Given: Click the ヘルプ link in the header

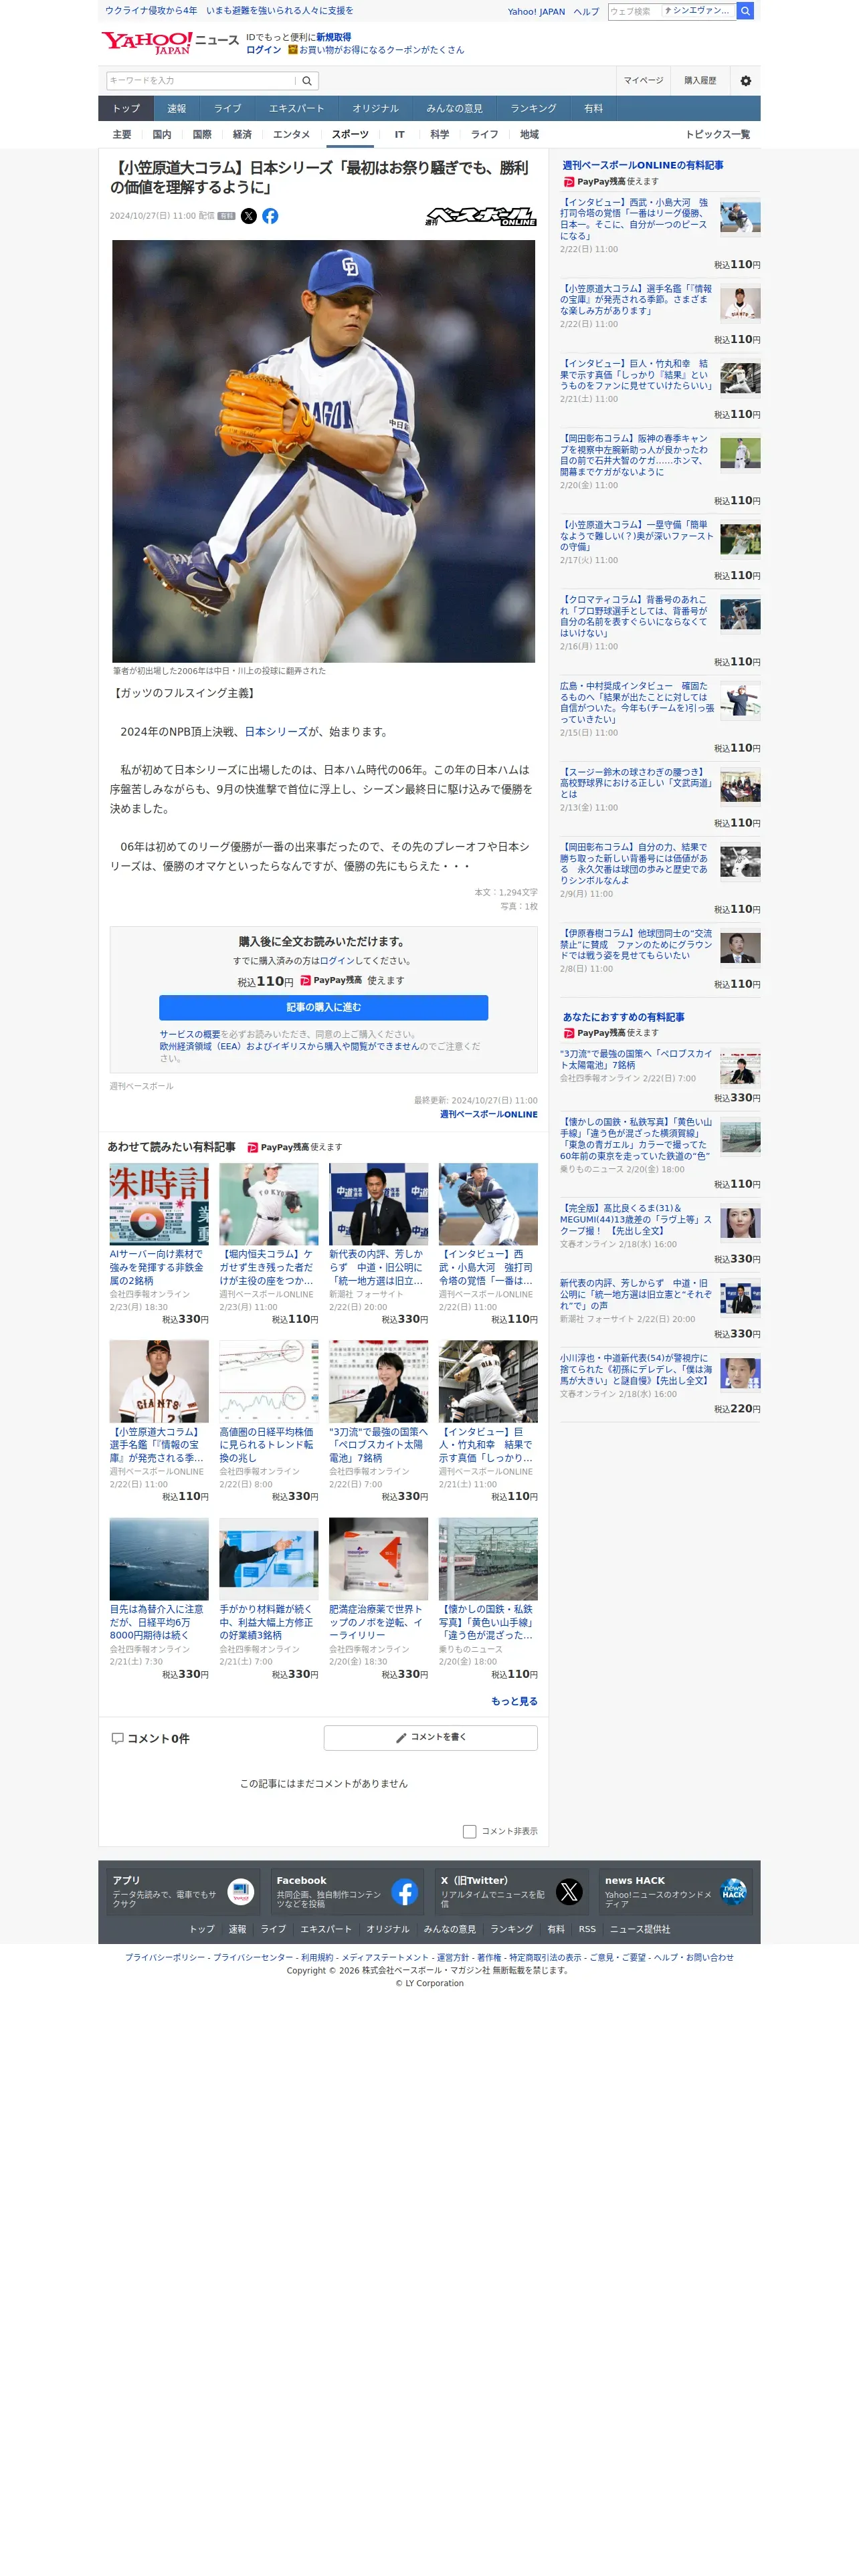Looking at the screenshot, I should (x=586, y=12).
